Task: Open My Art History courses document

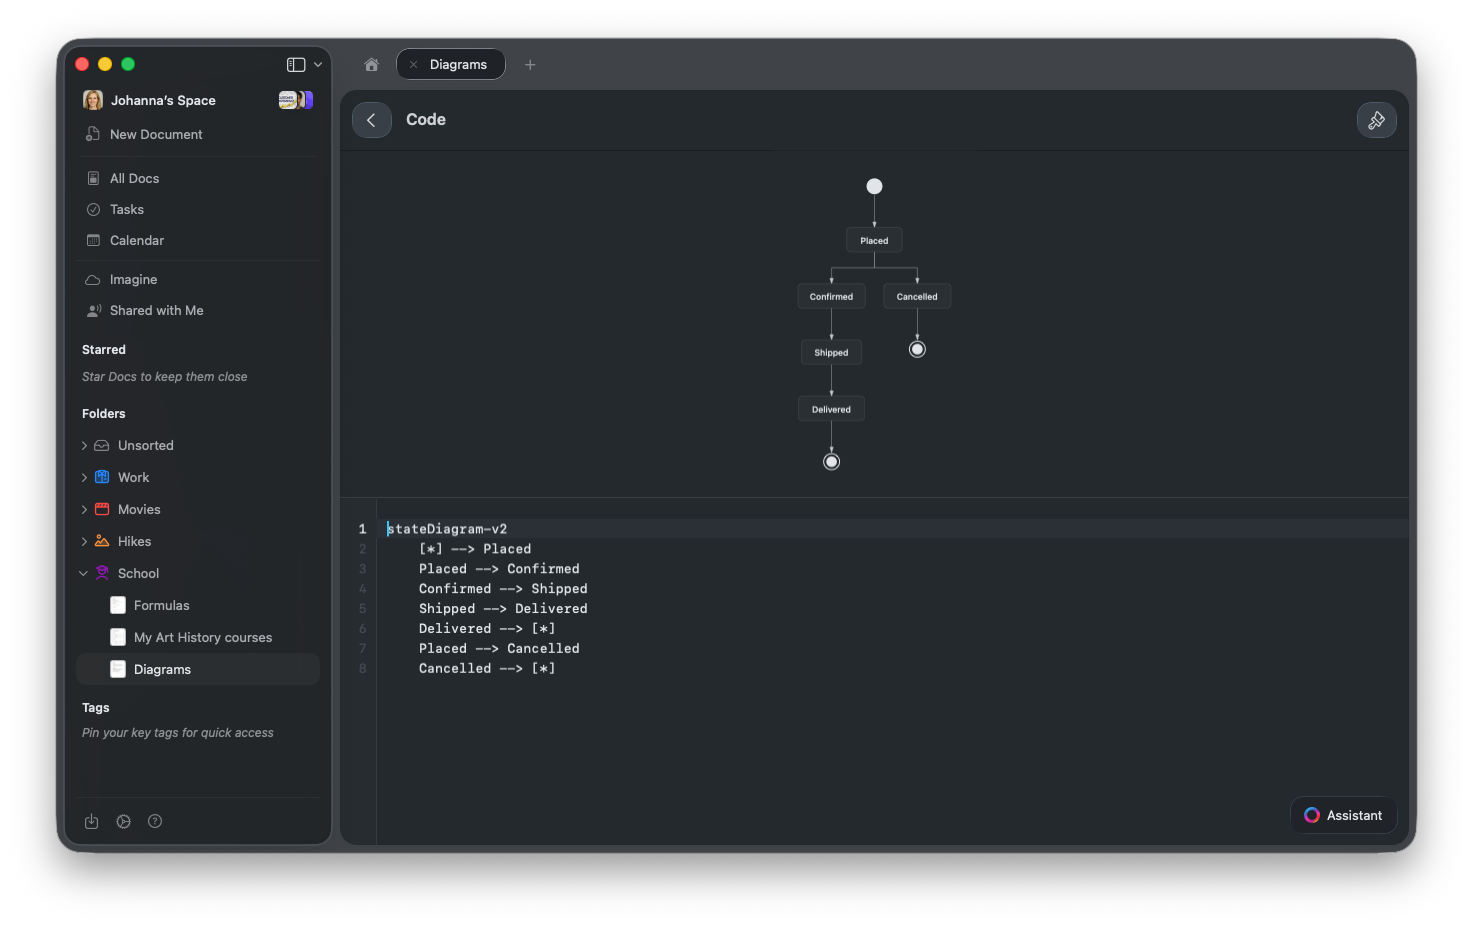Action: (x=202, y=637)
